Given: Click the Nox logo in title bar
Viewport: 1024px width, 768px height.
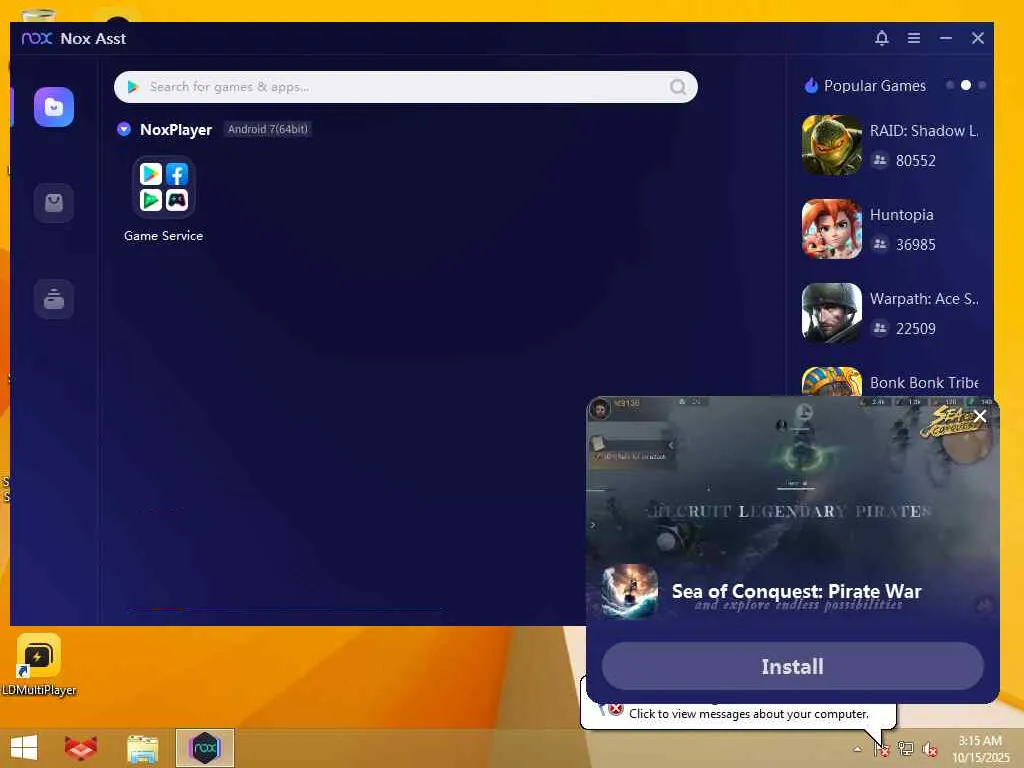Looking at the screenshot, I should (37, 39).
